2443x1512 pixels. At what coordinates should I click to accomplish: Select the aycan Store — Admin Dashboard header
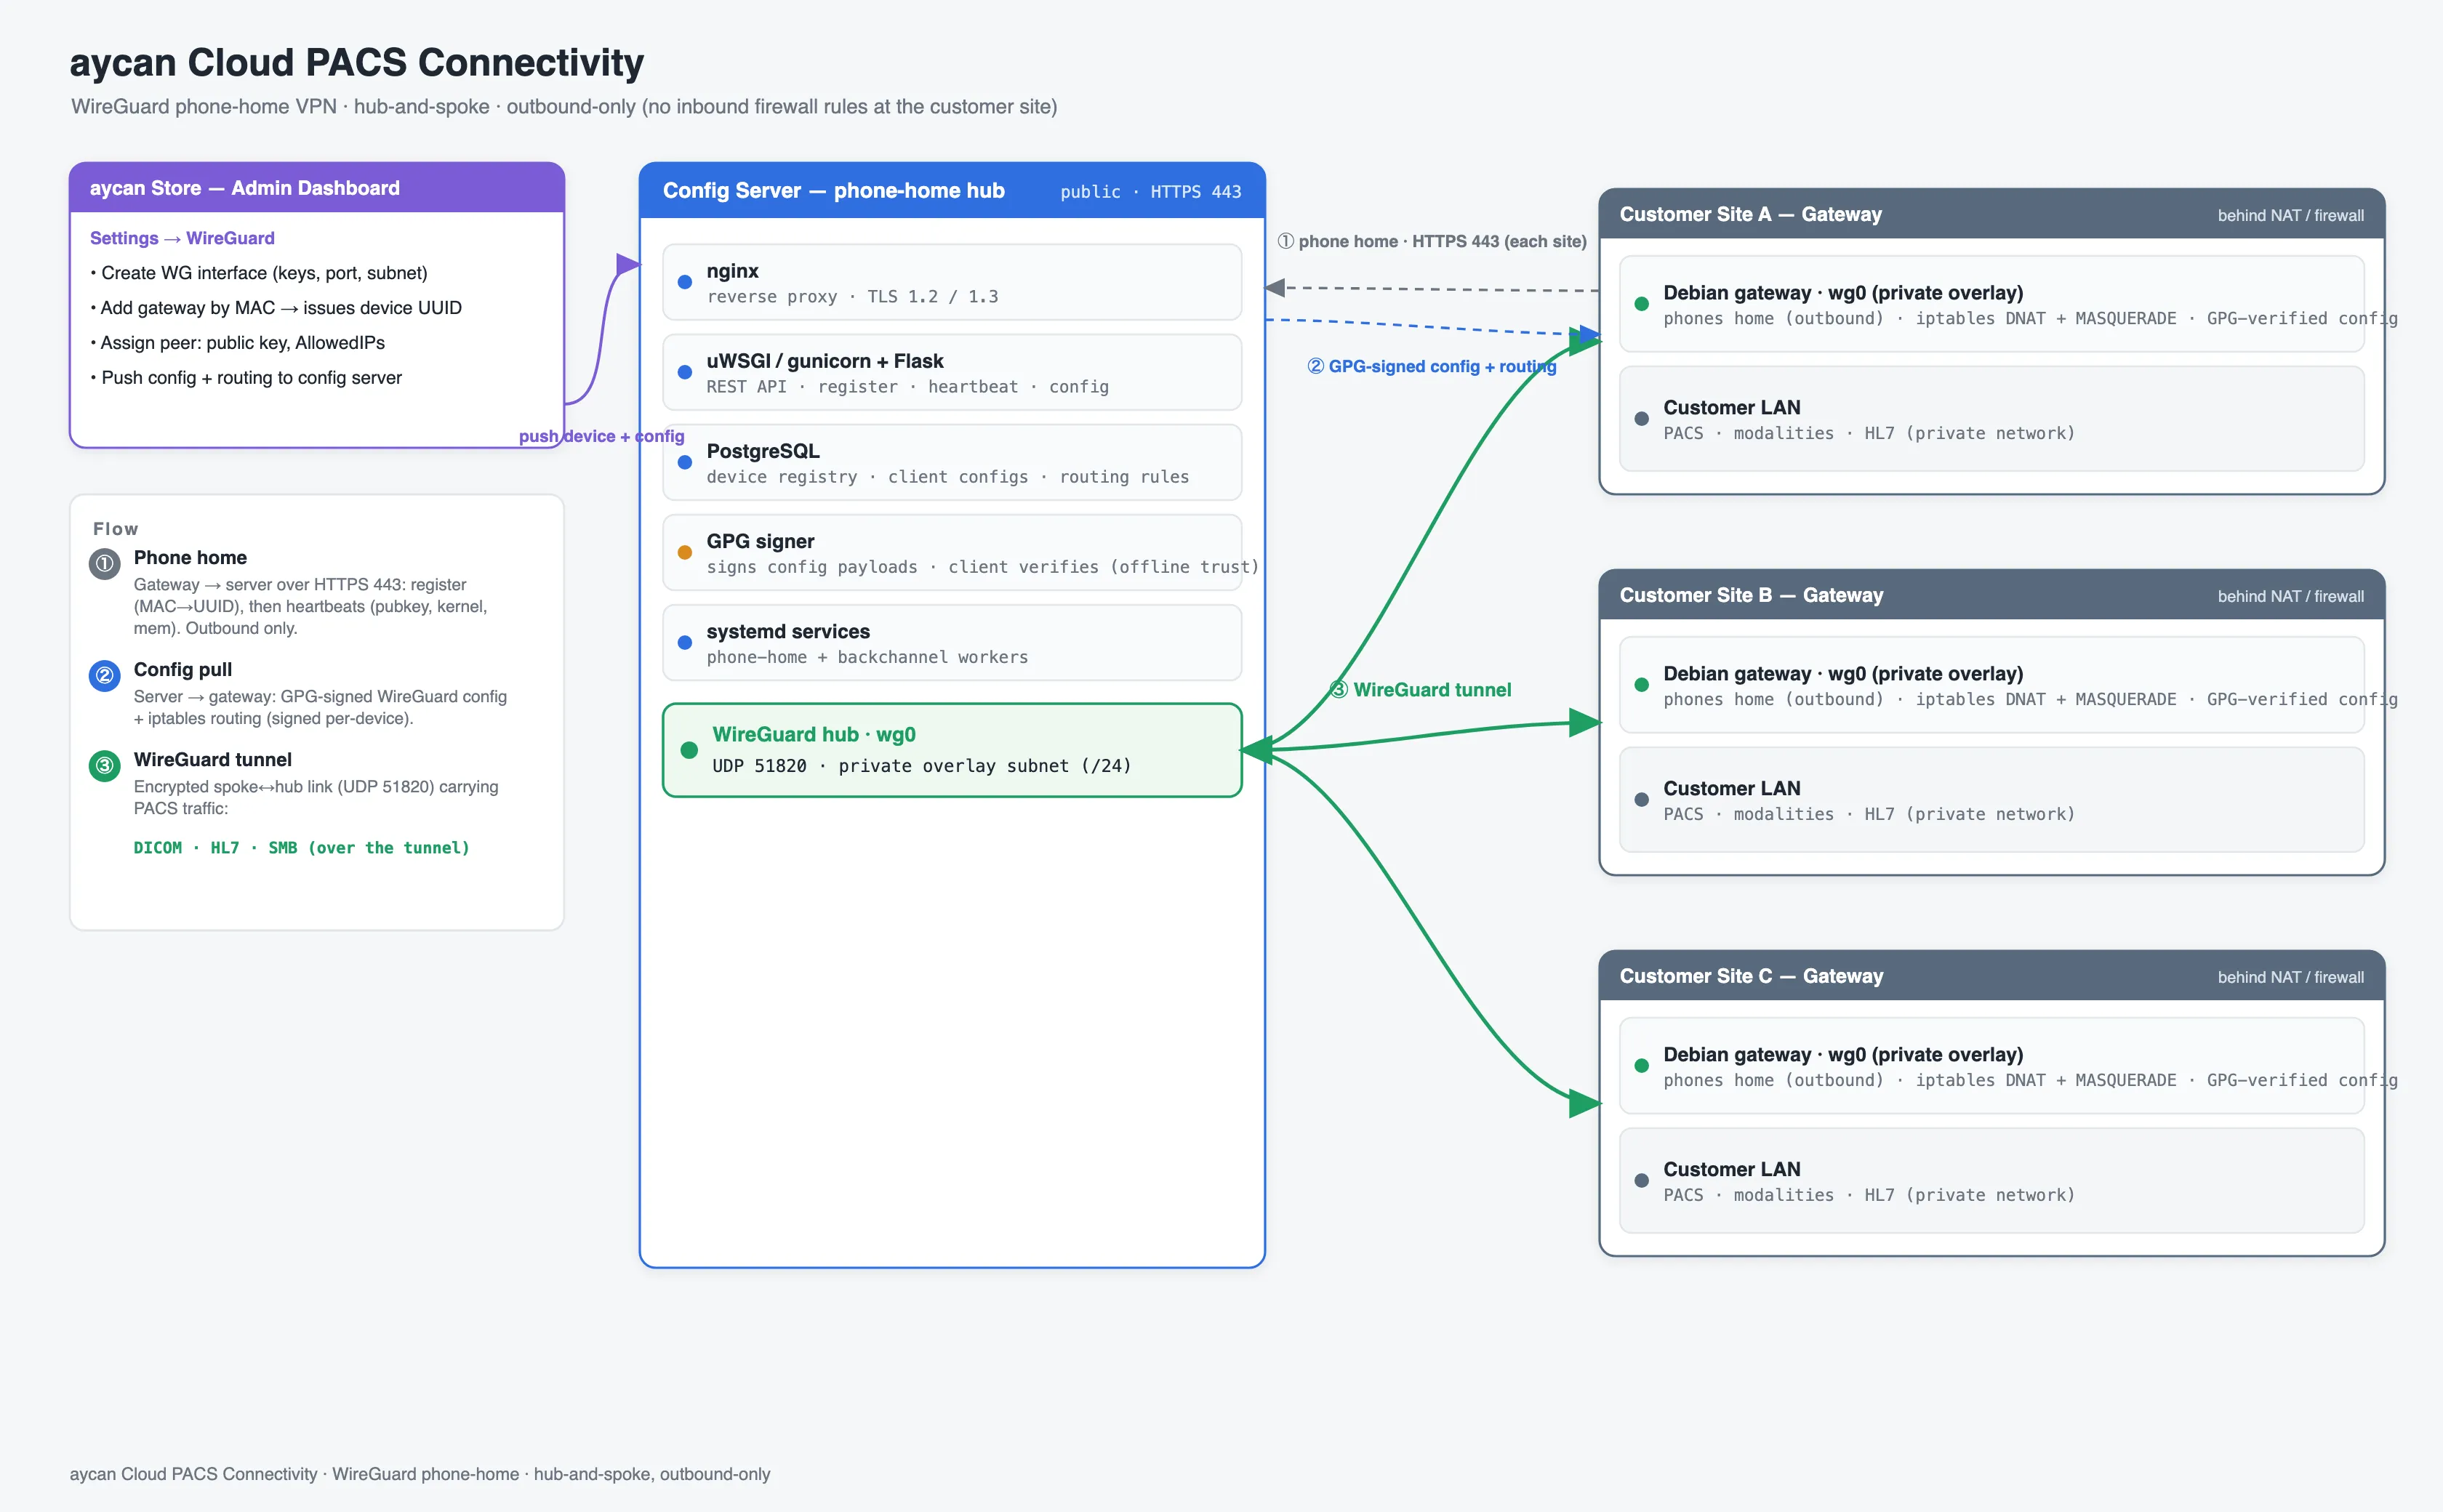pyautogui.click(x=317, y=188)
